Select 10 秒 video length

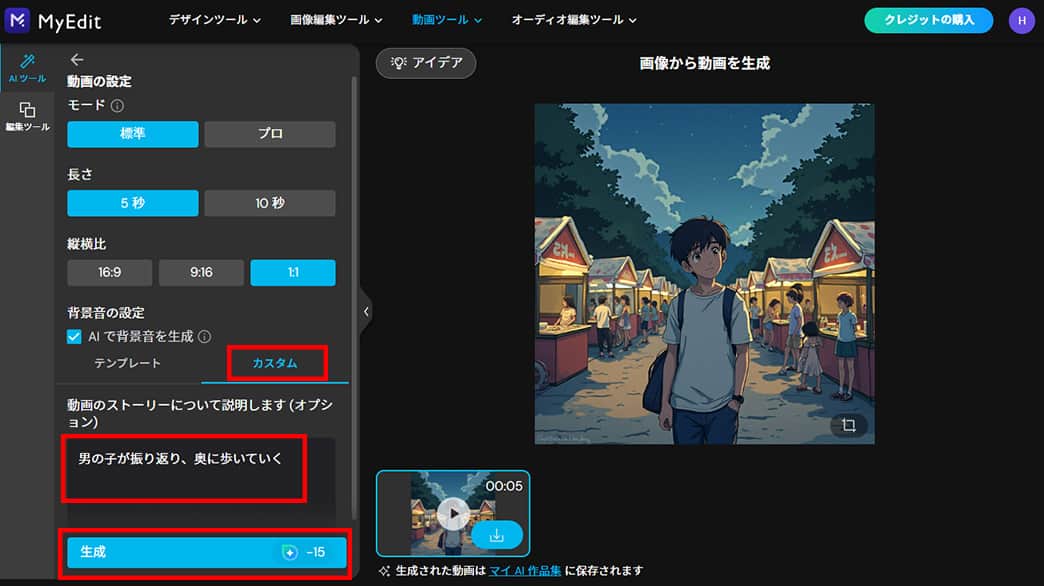271,203
